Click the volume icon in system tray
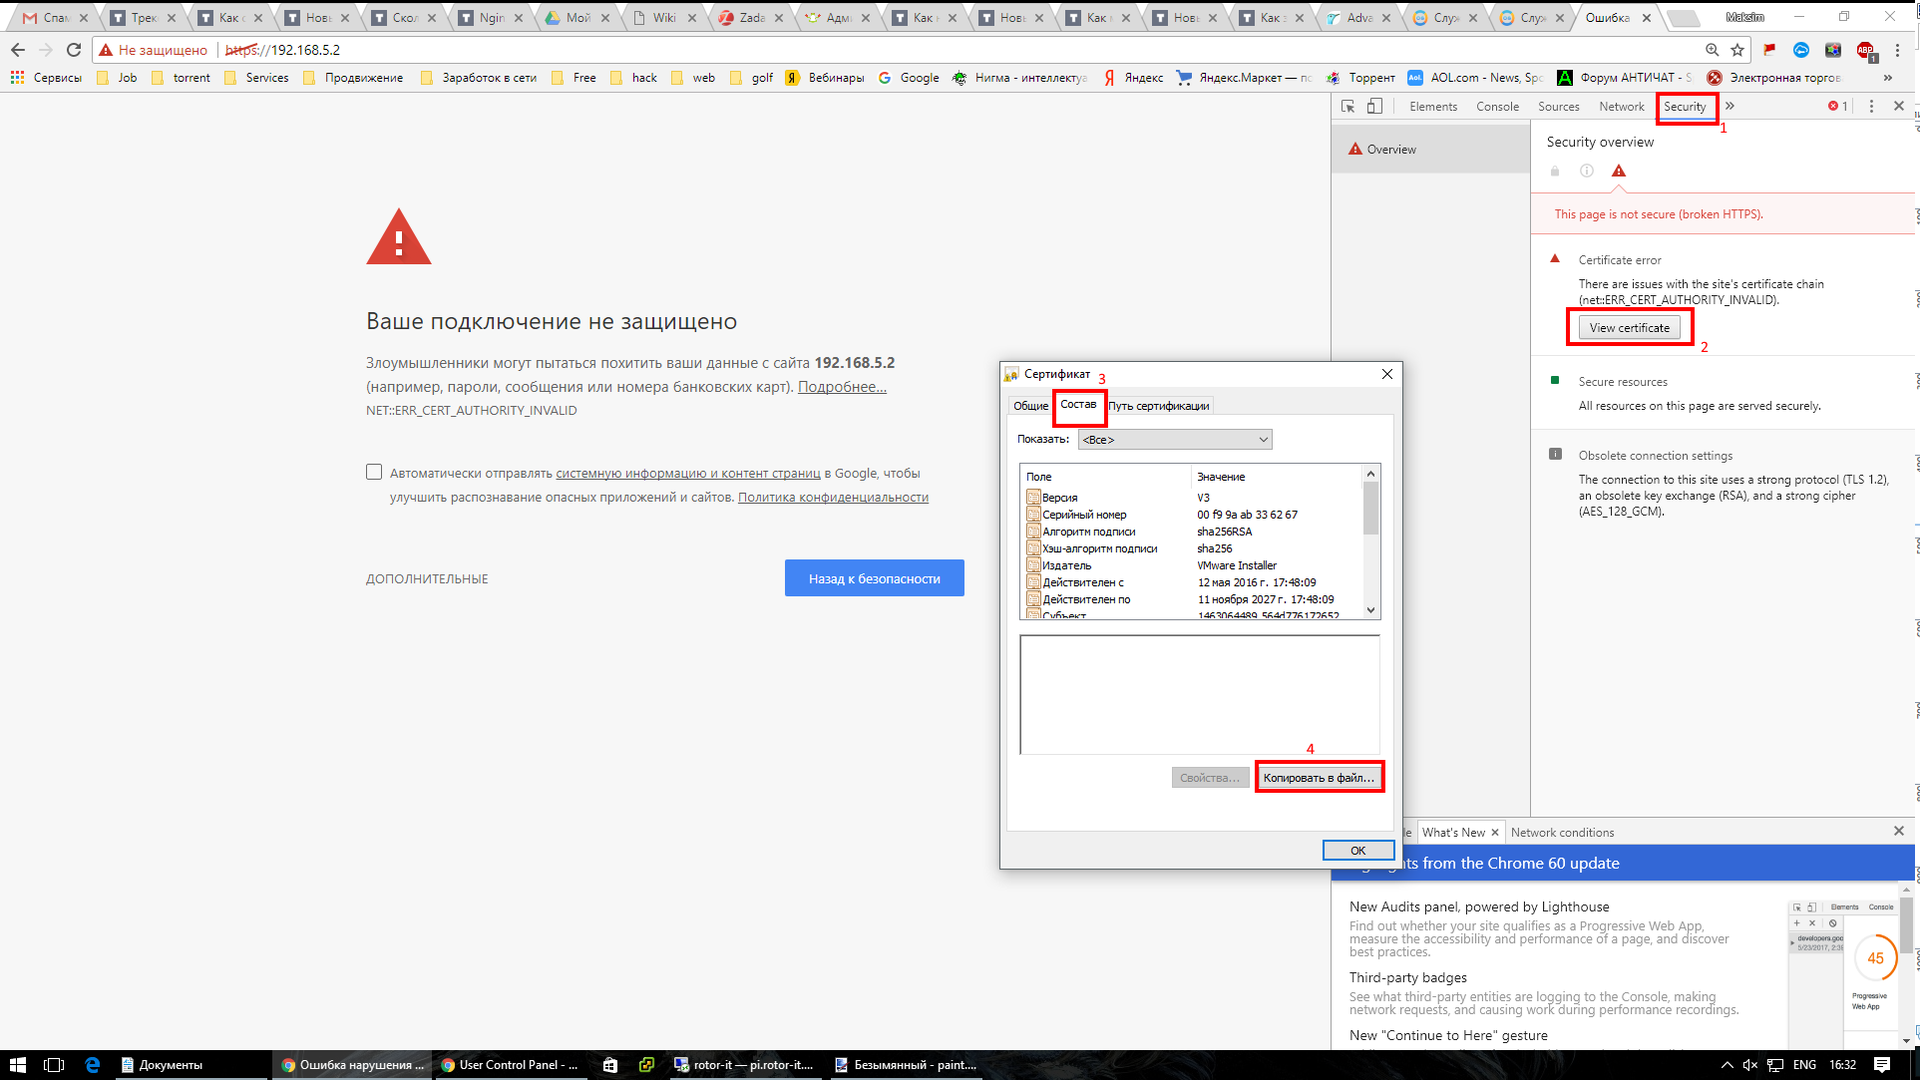Screen dimensions: 1920x1080 coord(1750,1065)
